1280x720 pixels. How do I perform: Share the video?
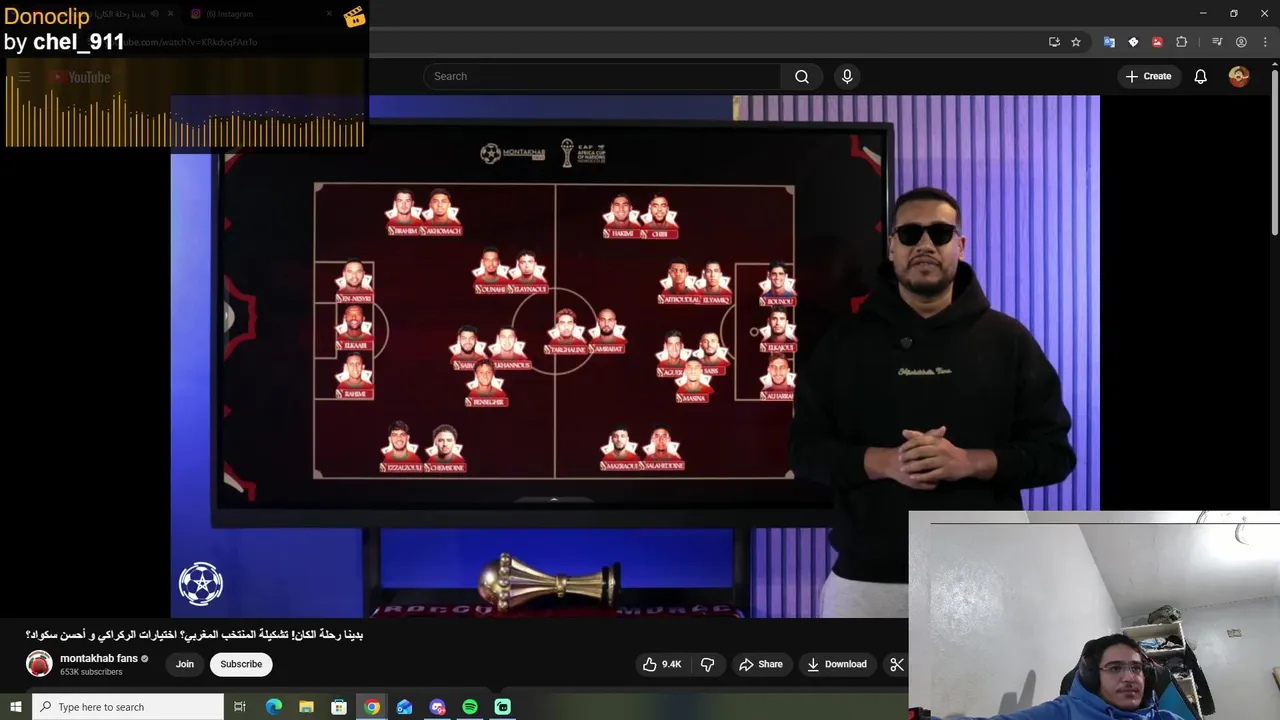(761, 664)
